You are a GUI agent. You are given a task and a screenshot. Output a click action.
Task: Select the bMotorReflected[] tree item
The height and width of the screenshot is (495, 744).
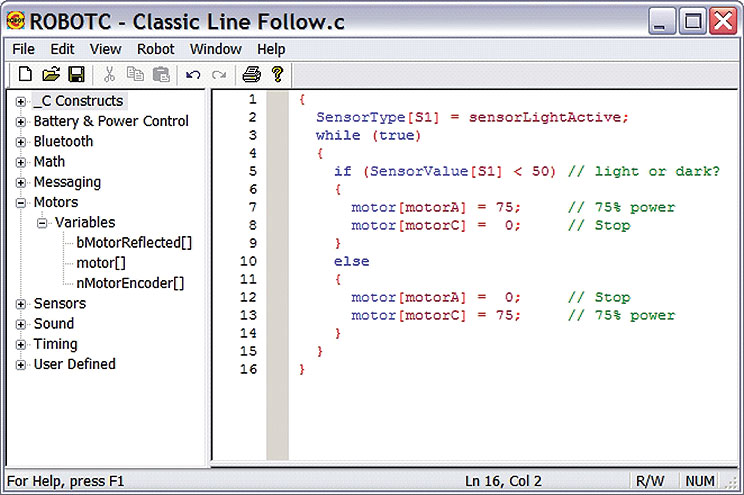pos(134,243)
